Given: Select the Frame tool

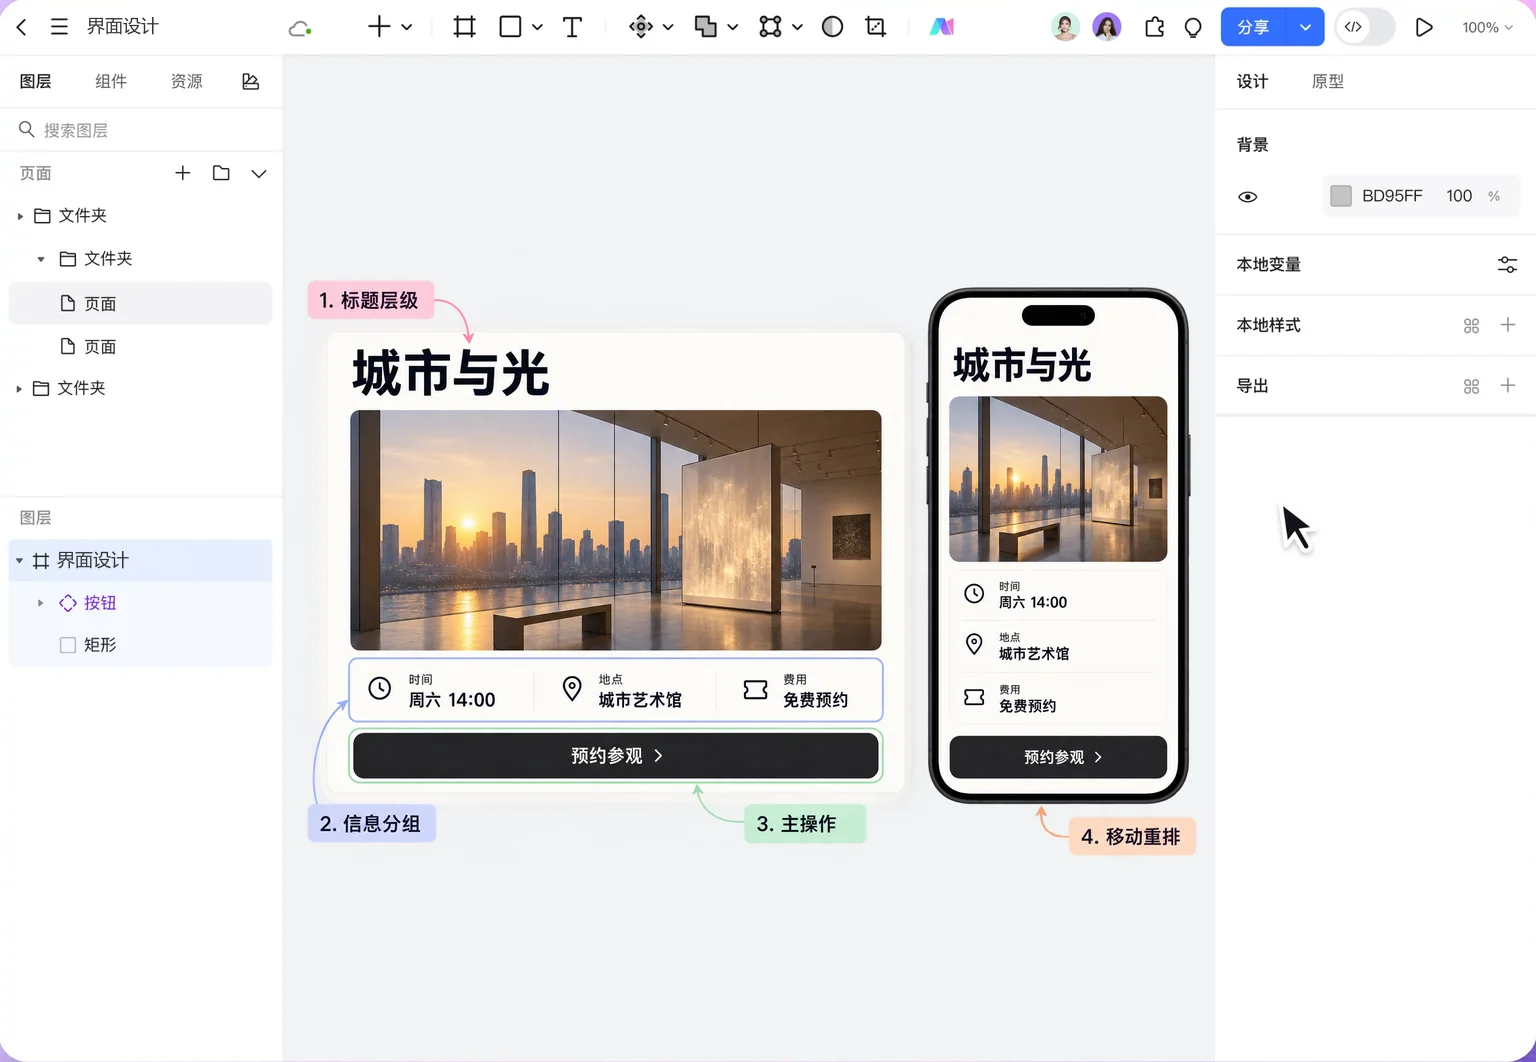Looking at the screenshot, I should (464, 27).
